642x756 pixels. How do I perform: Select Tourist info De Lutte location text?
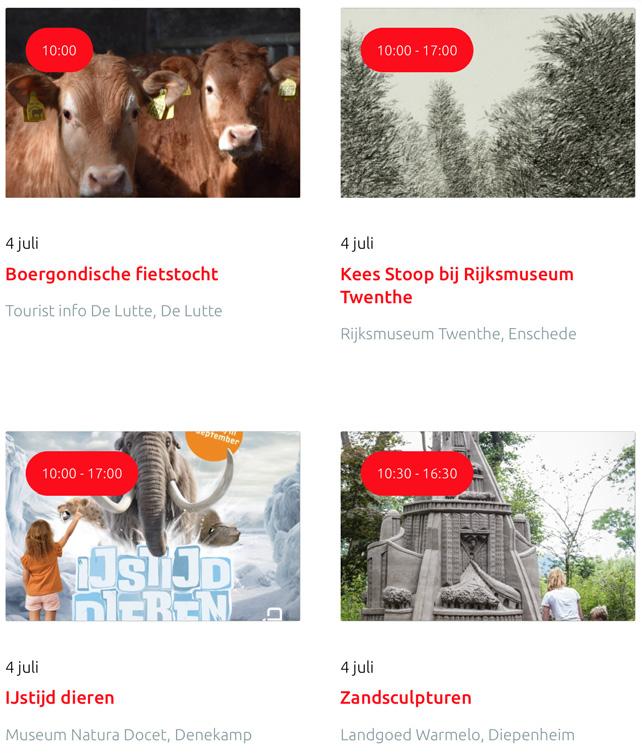(x=114, y=310)
